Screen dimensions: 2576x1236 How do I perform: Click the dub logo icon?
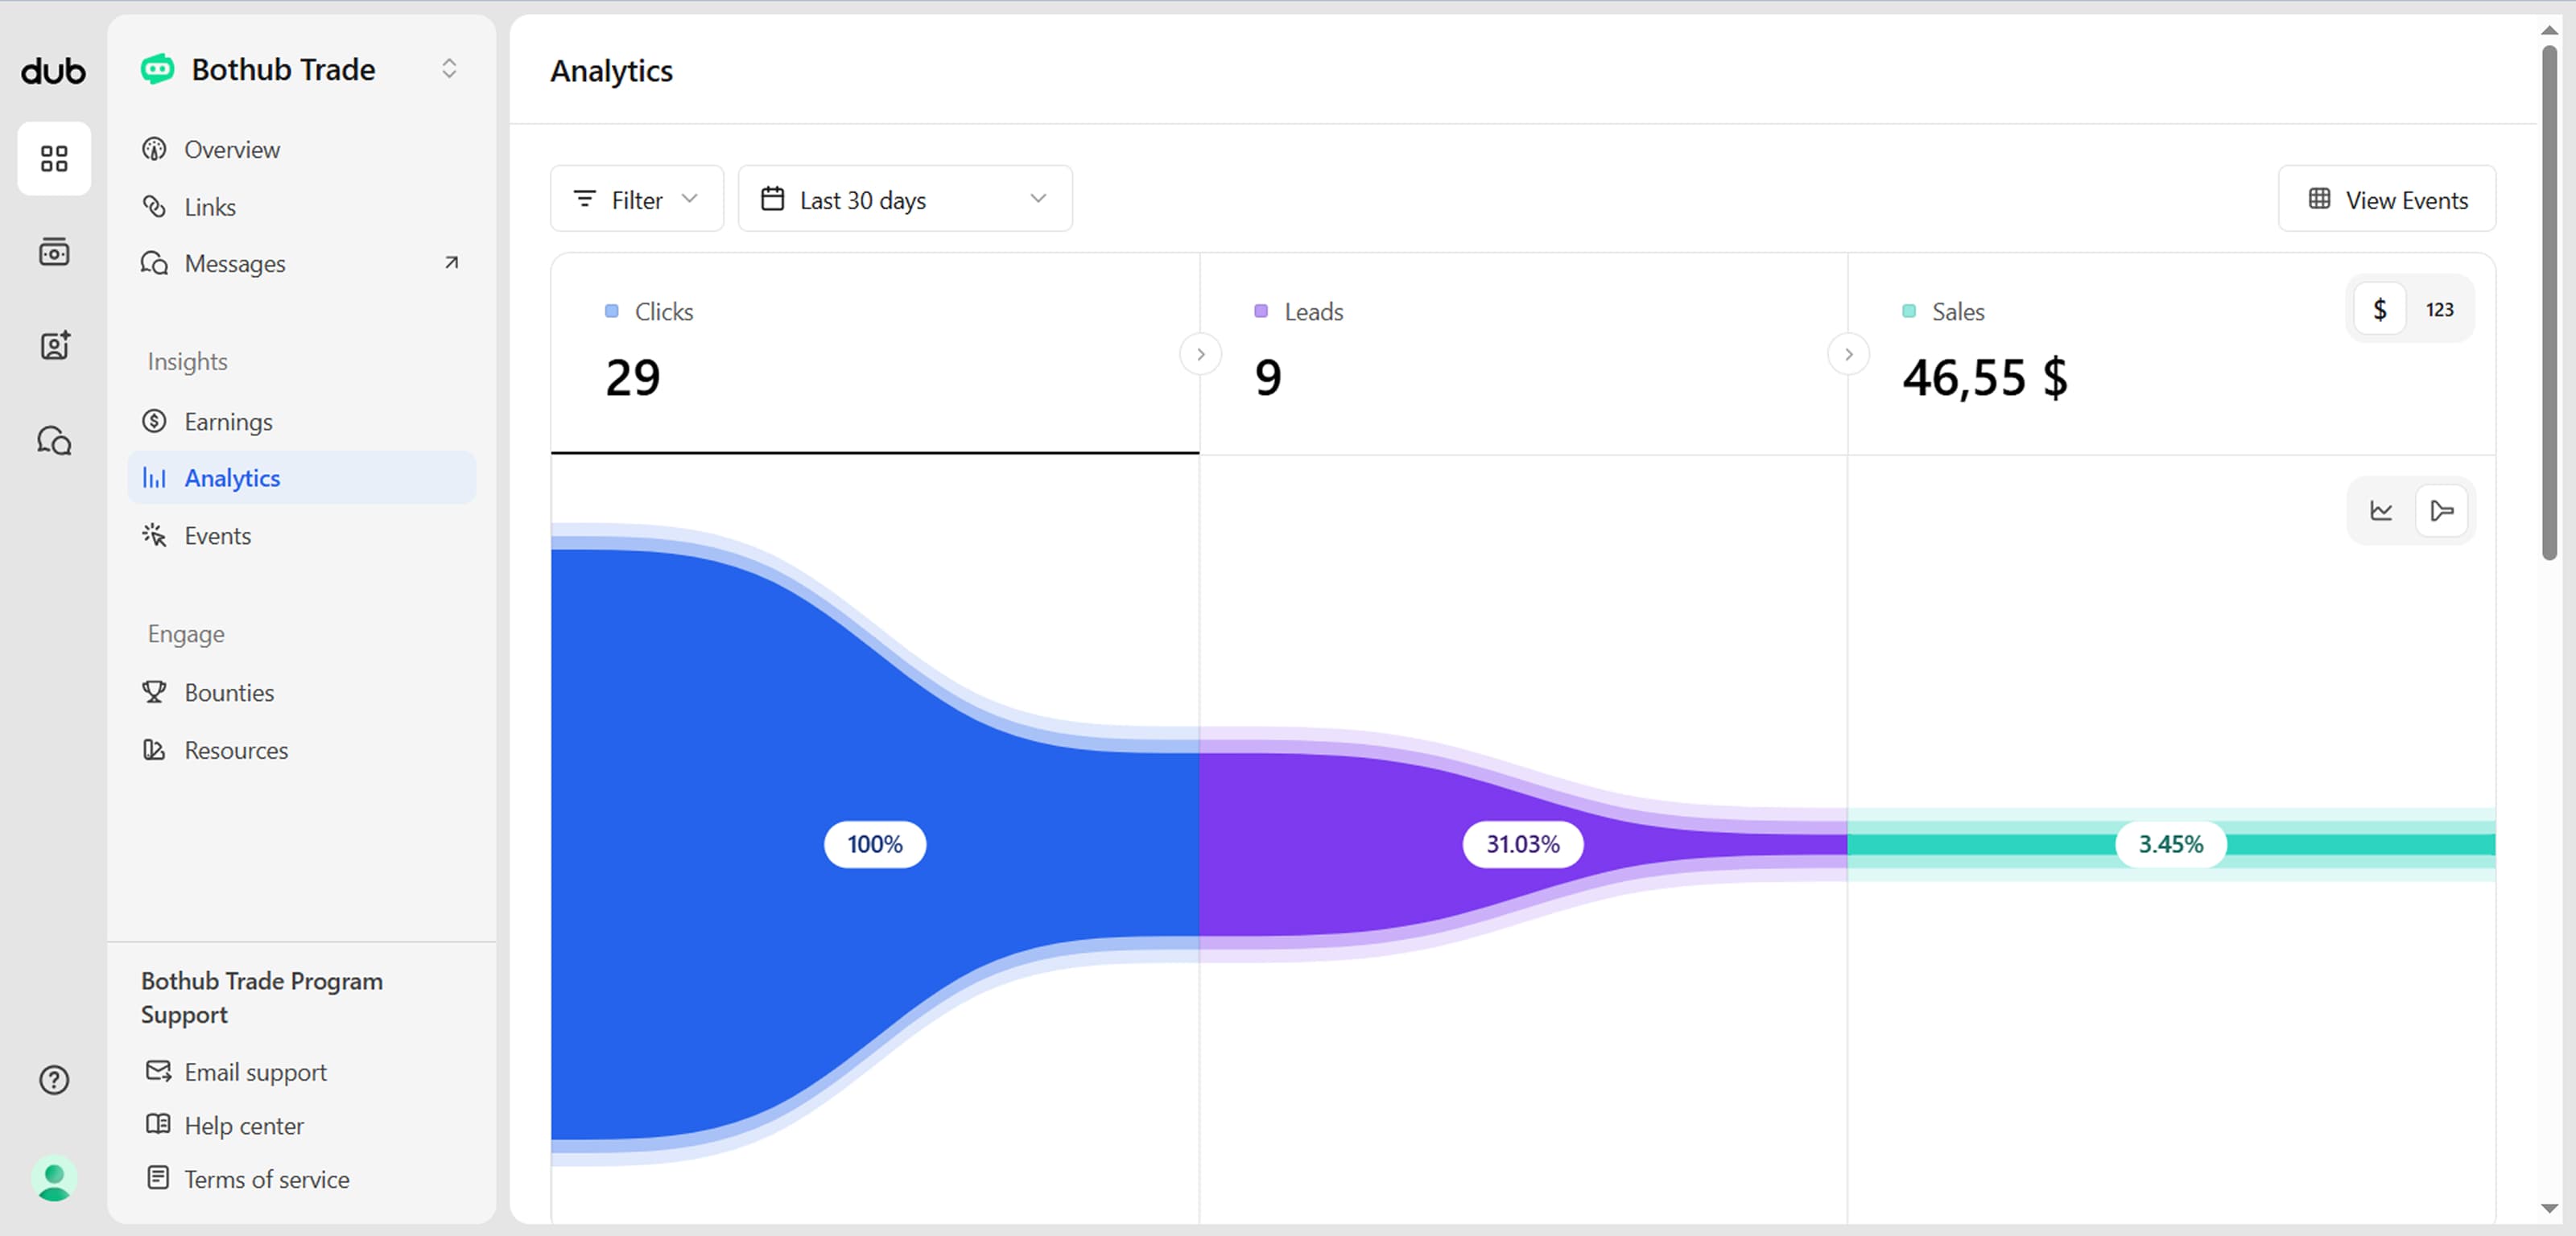point(53,71)
